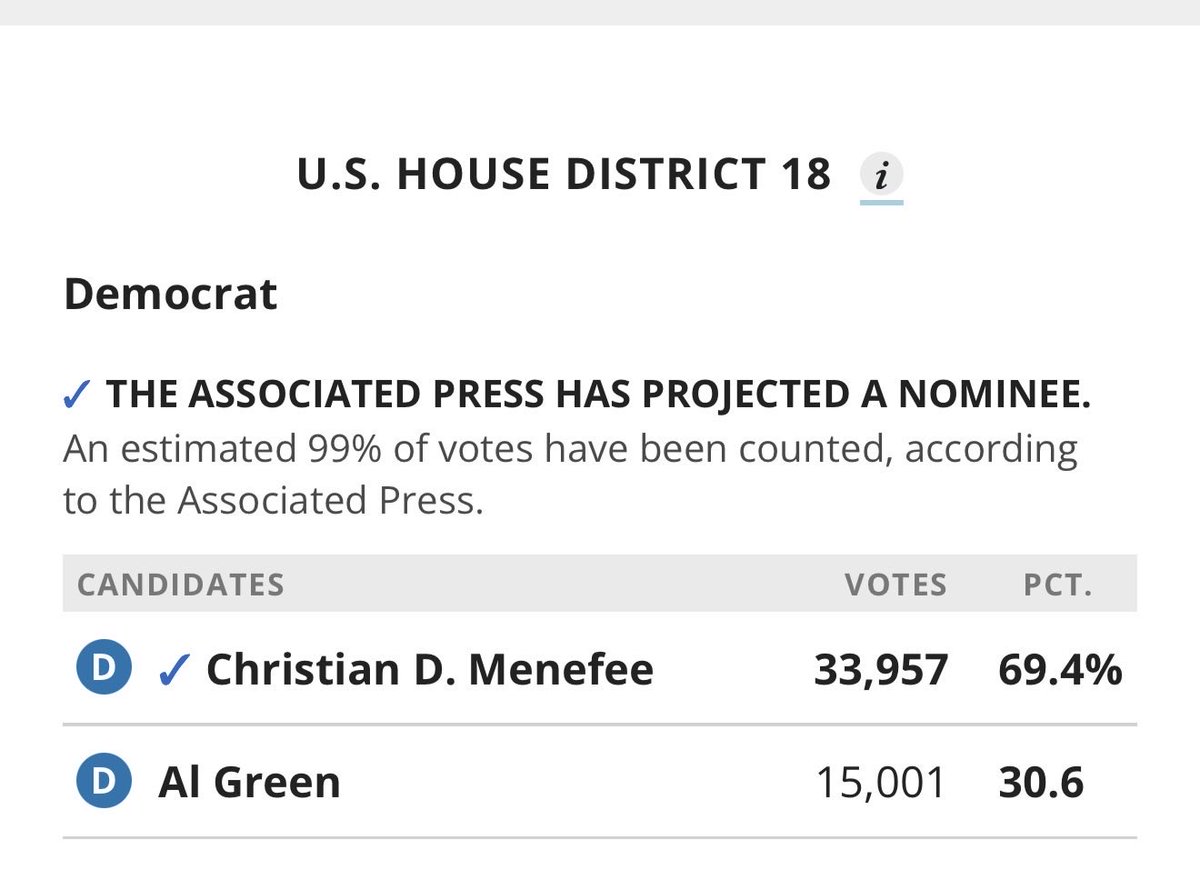This screenshot has height=880, width=1200.
Task: Click the U.S. House District 18 heading
Action: (x=564, y=175)
